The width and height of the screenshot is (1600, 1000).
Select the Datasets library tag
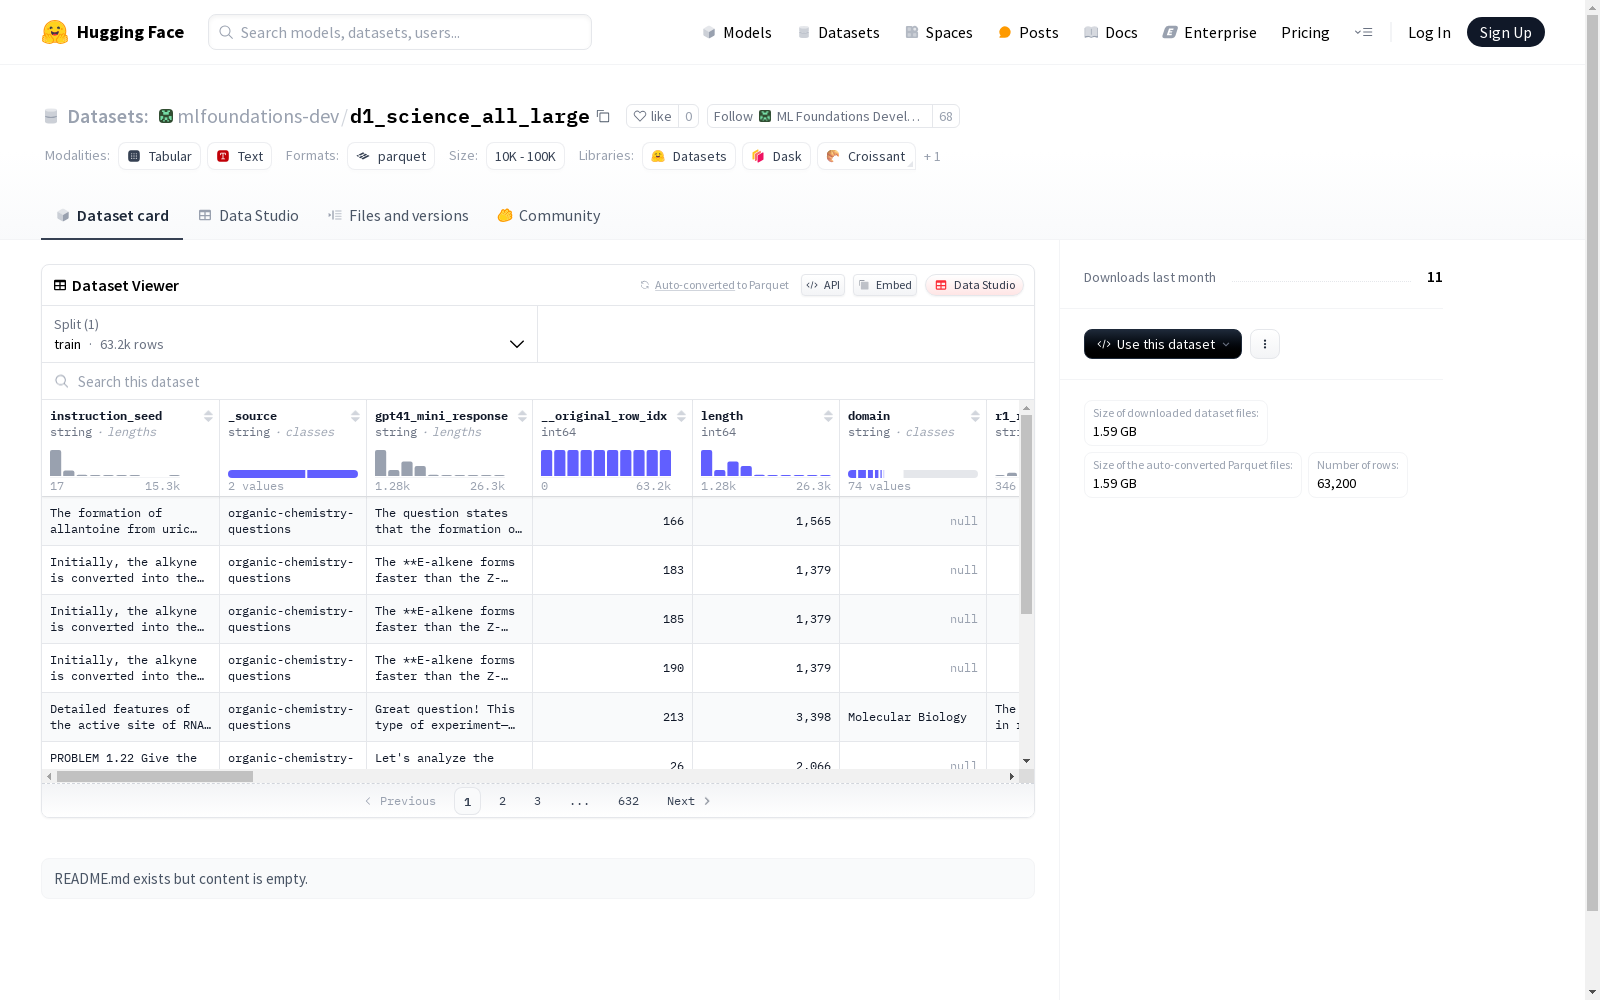[689, 156]
